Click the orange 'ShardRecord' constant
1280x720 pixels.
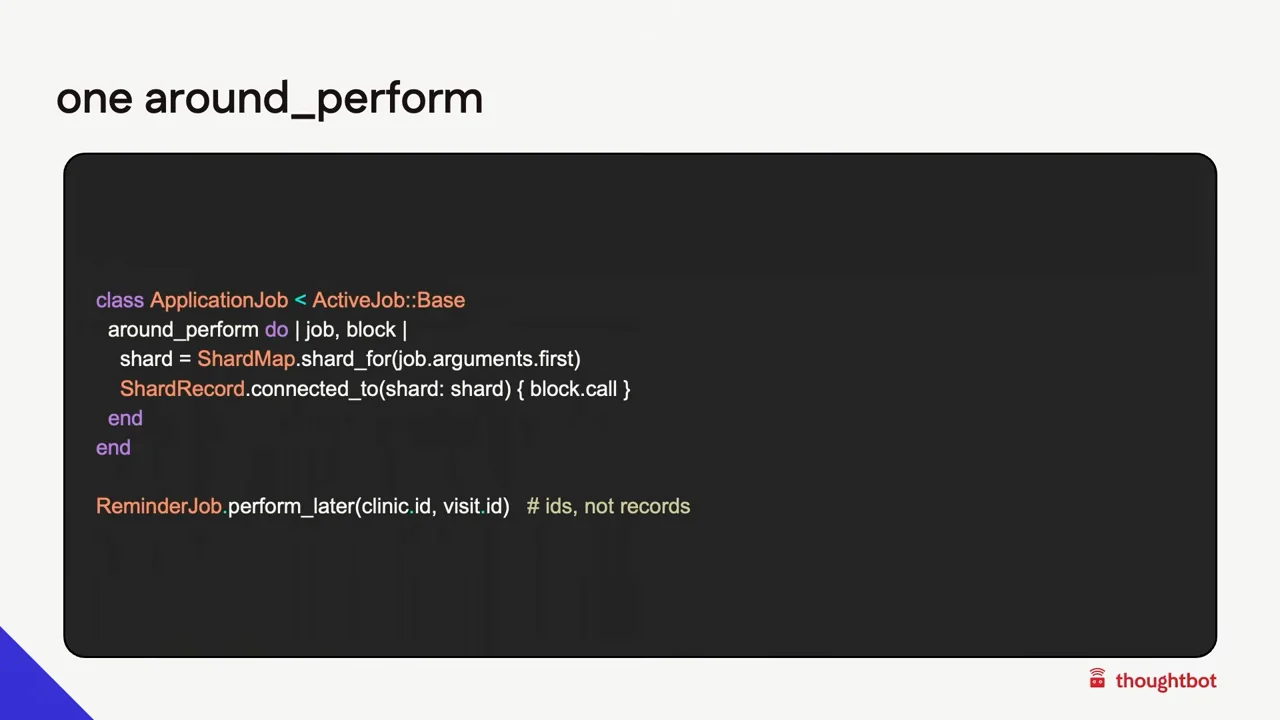coord(182,389)
